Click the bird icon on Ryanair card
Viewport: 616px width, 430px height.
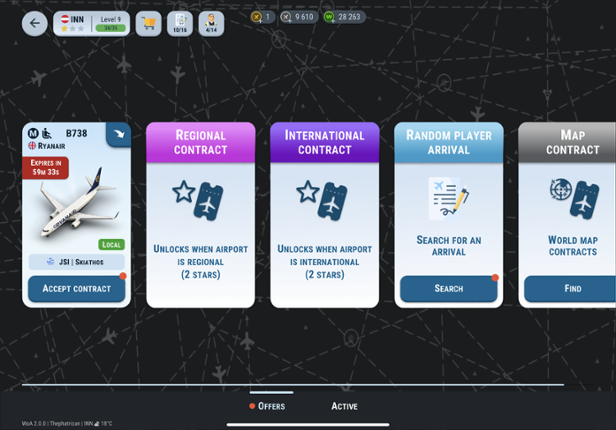point(119,134)
